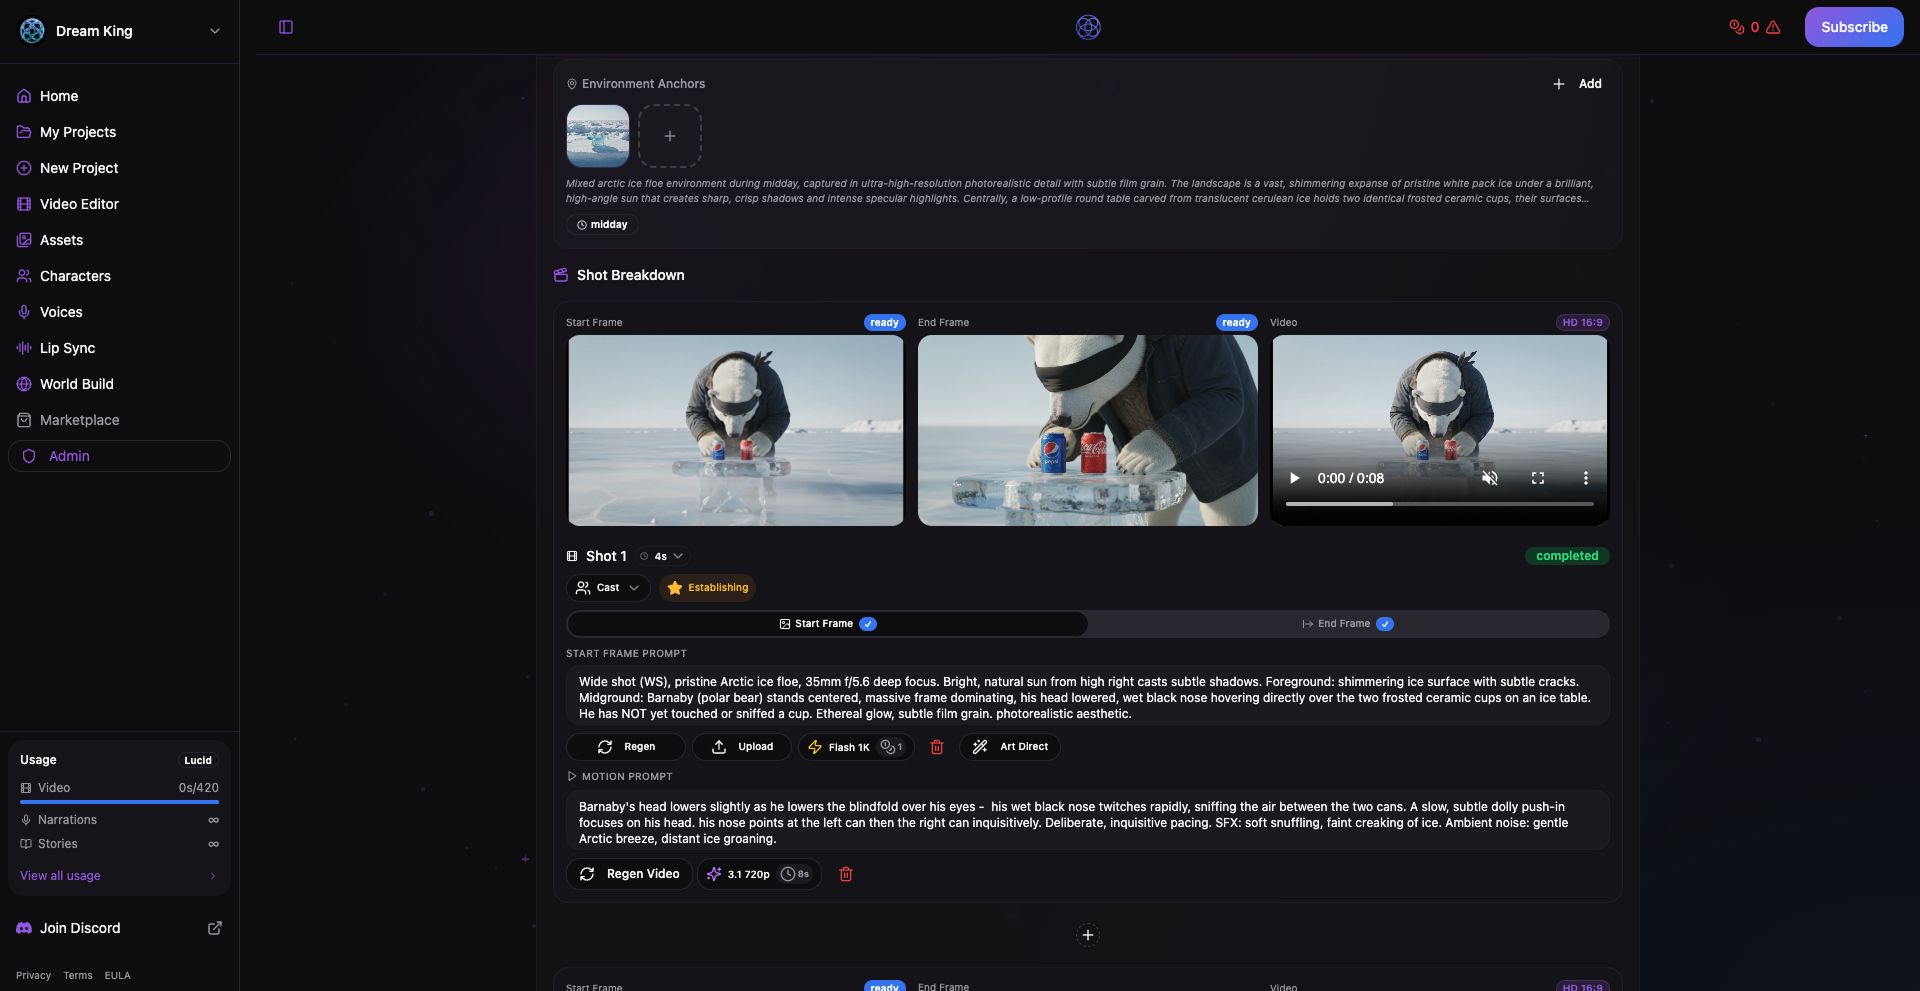
Task: Unmute the Shot 1 video preview
Action: [1491, 478]
